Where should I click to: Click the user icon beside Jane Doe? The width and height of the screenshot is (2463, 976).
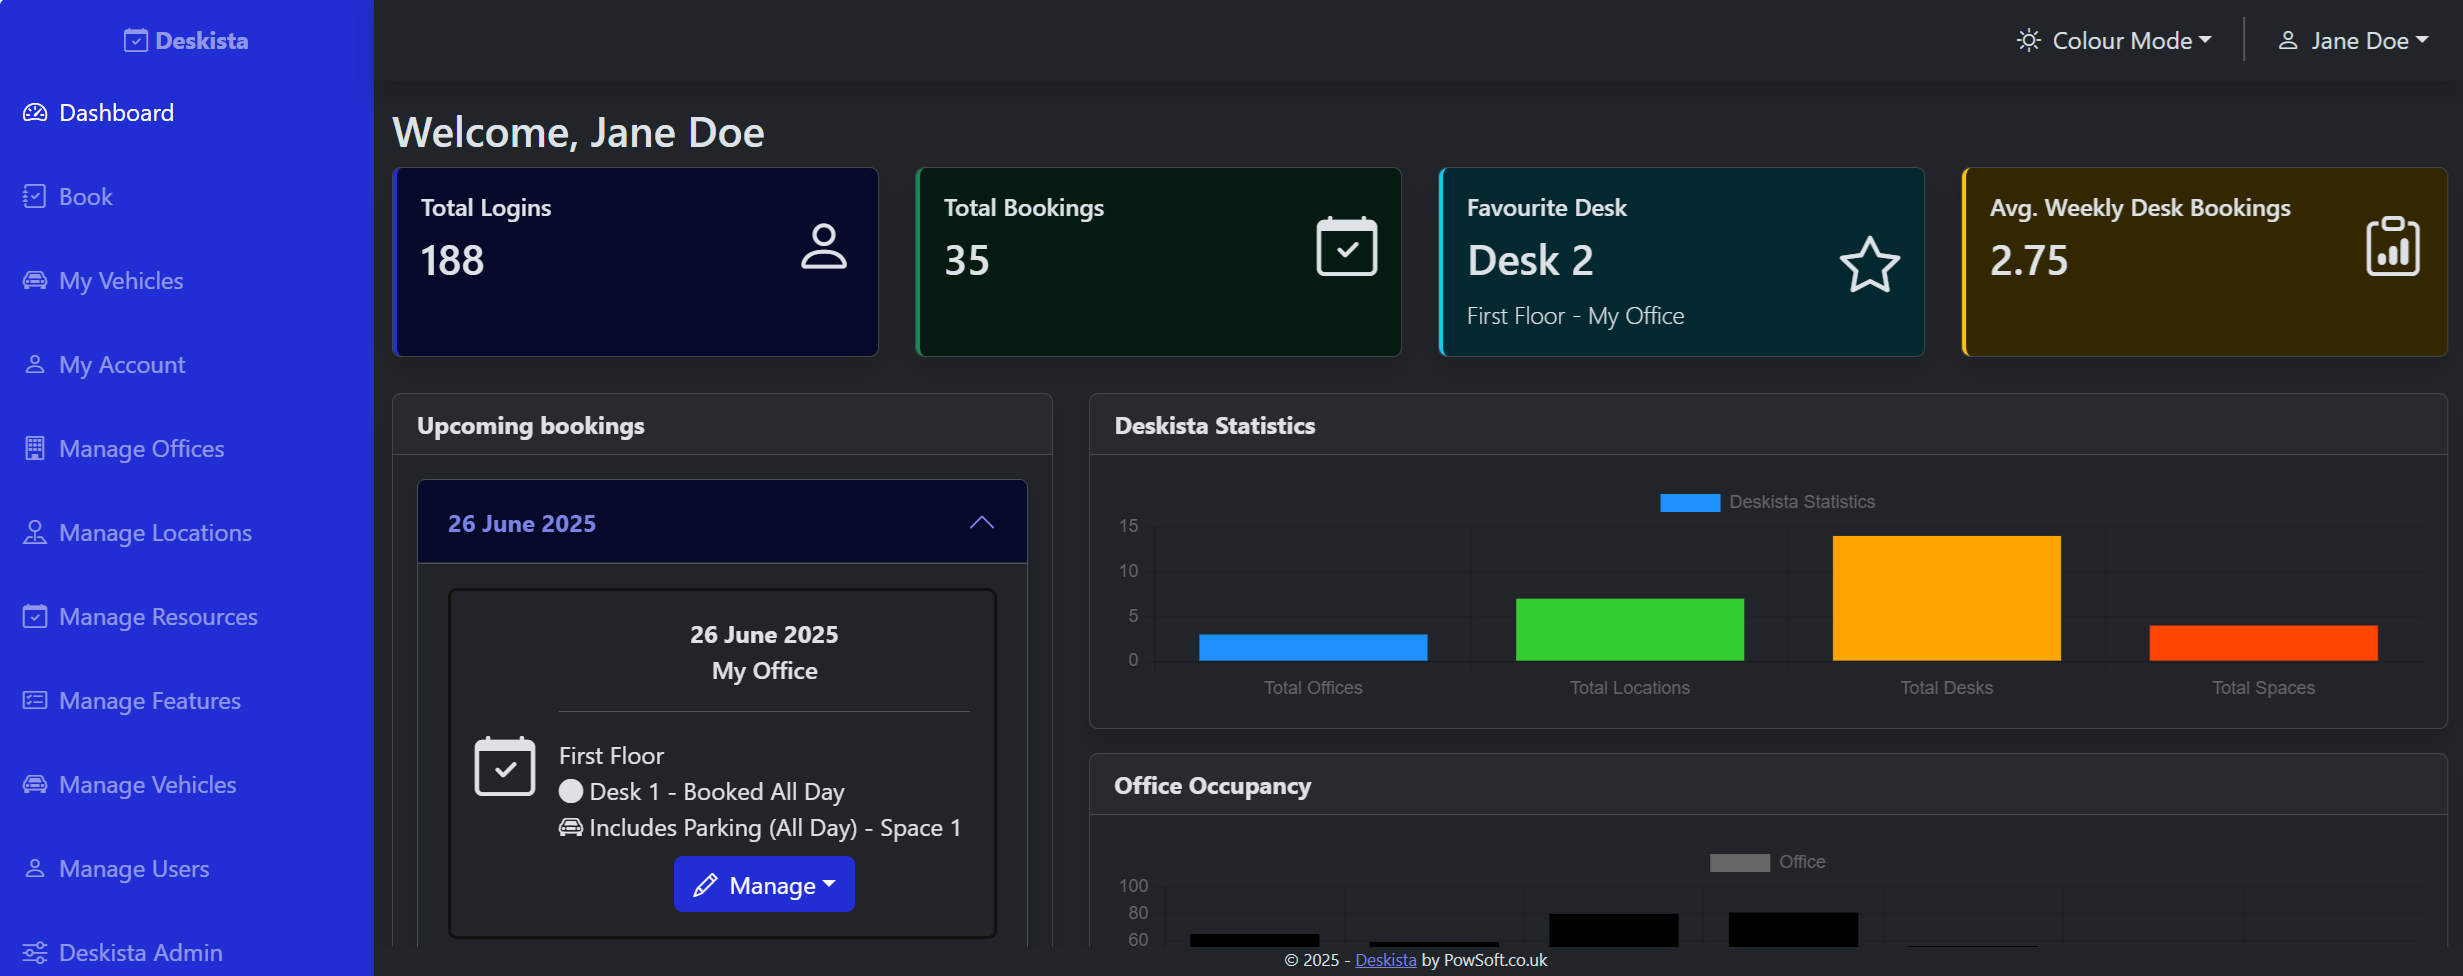2288,41
